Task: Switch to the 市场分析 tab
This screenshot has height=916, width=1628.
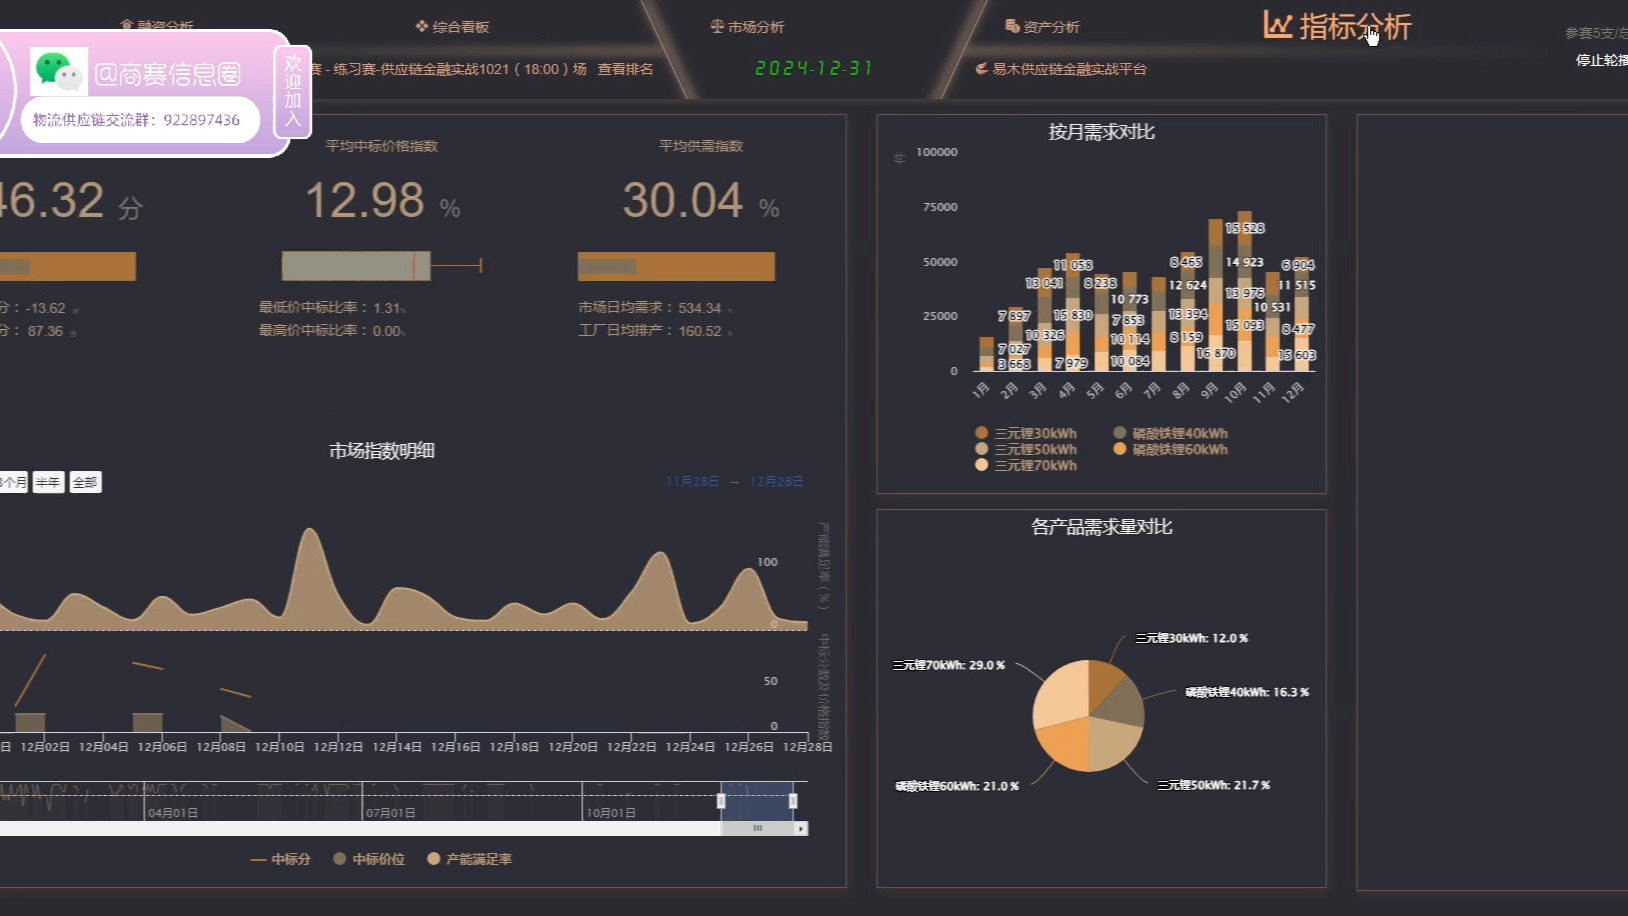Action: pyautogui.click(x=747, y=27)
